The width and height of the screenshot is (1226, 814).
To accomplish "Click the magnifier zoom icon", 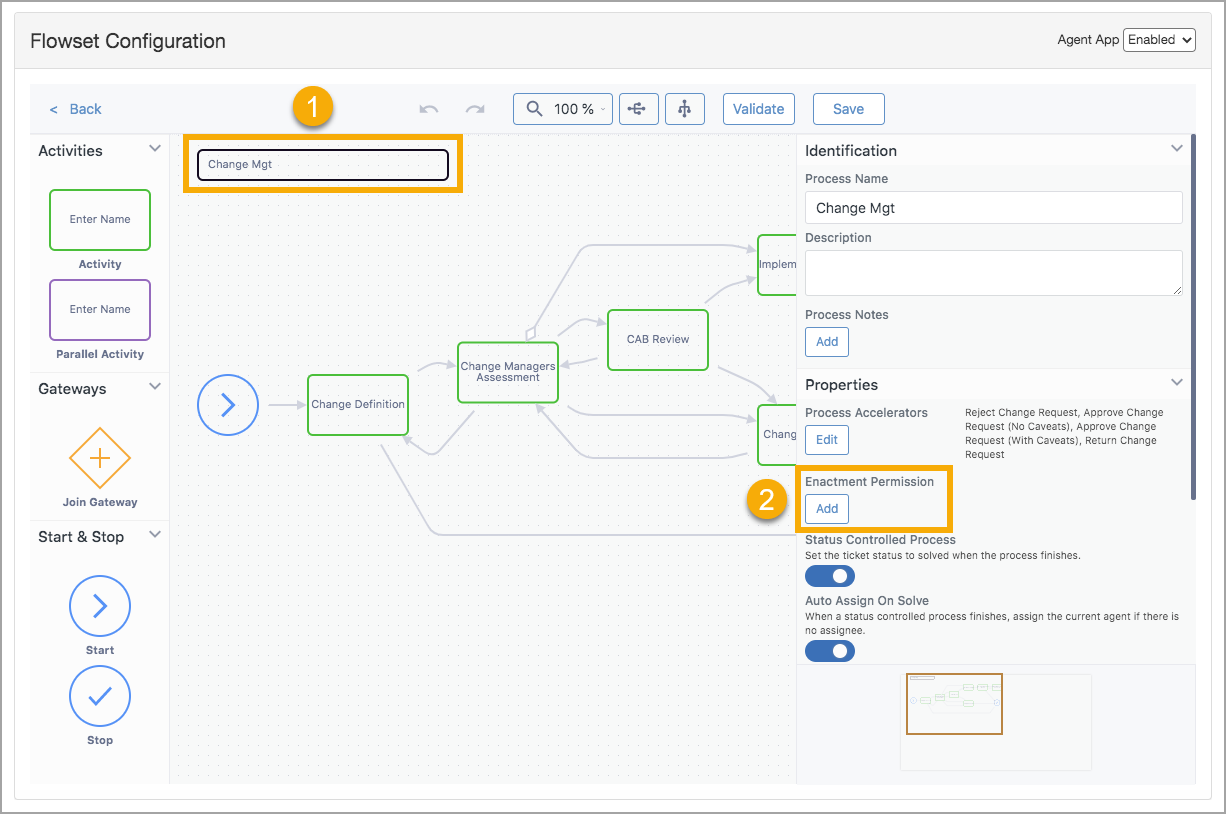I will [x=534, y=108].
